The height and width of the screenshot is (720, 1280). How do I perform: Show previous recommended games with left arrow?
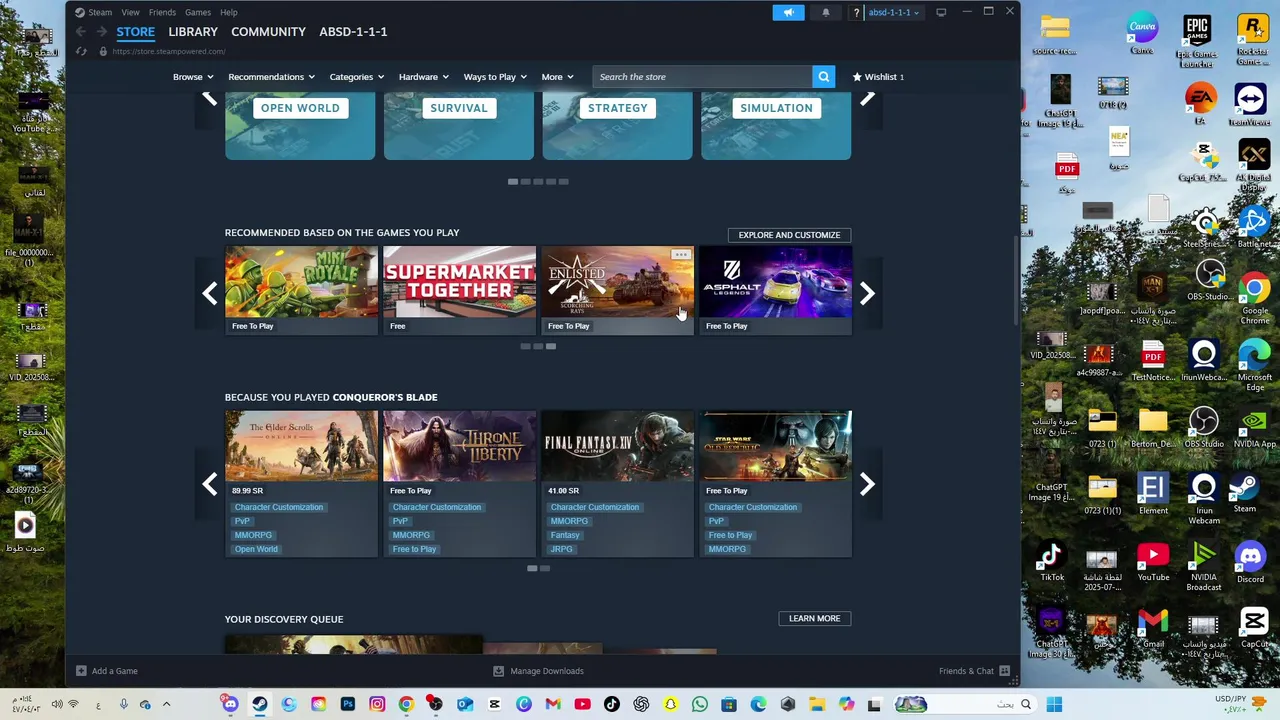click(x=209, y=293)
